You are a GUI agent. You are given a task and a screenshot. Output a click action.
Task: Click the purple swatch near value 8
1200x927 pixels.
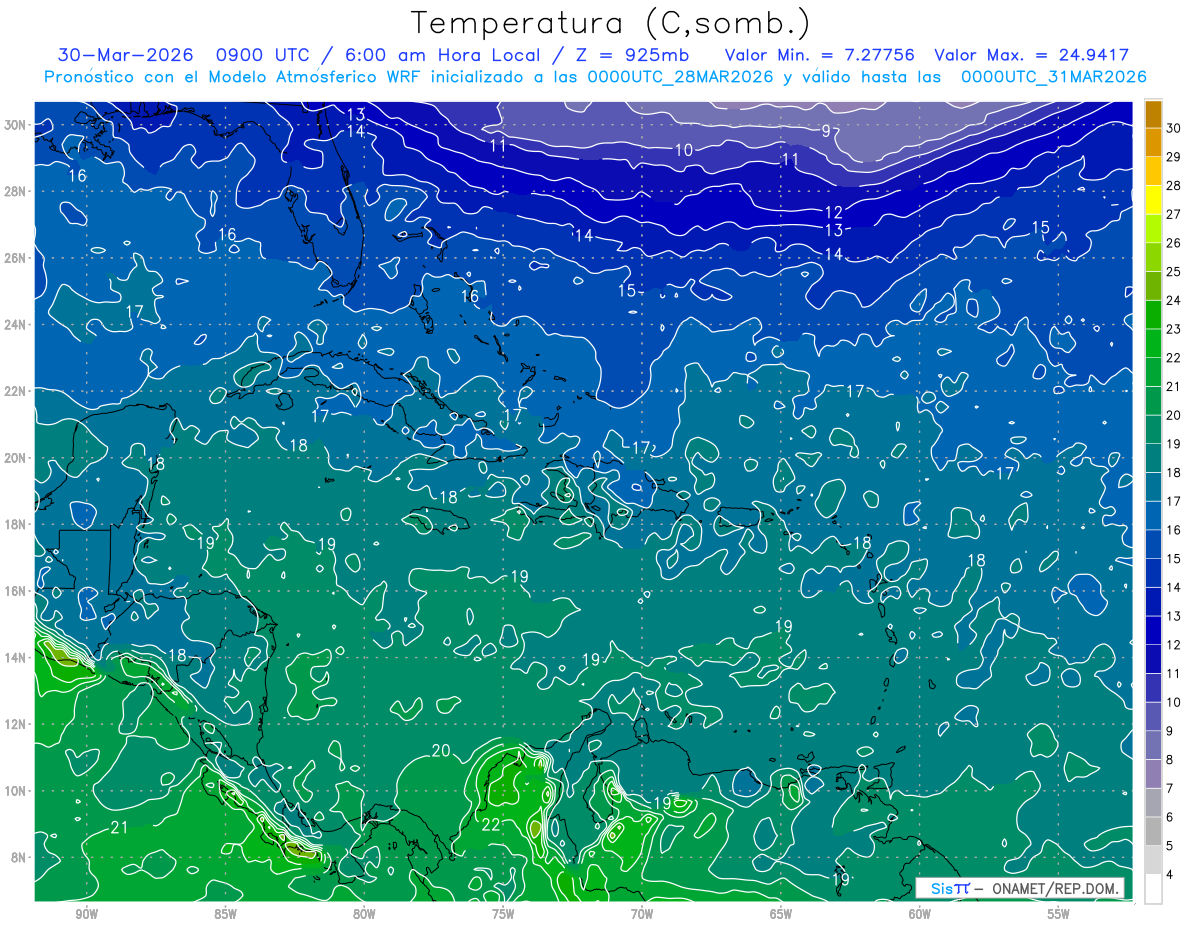(1153, 774)
